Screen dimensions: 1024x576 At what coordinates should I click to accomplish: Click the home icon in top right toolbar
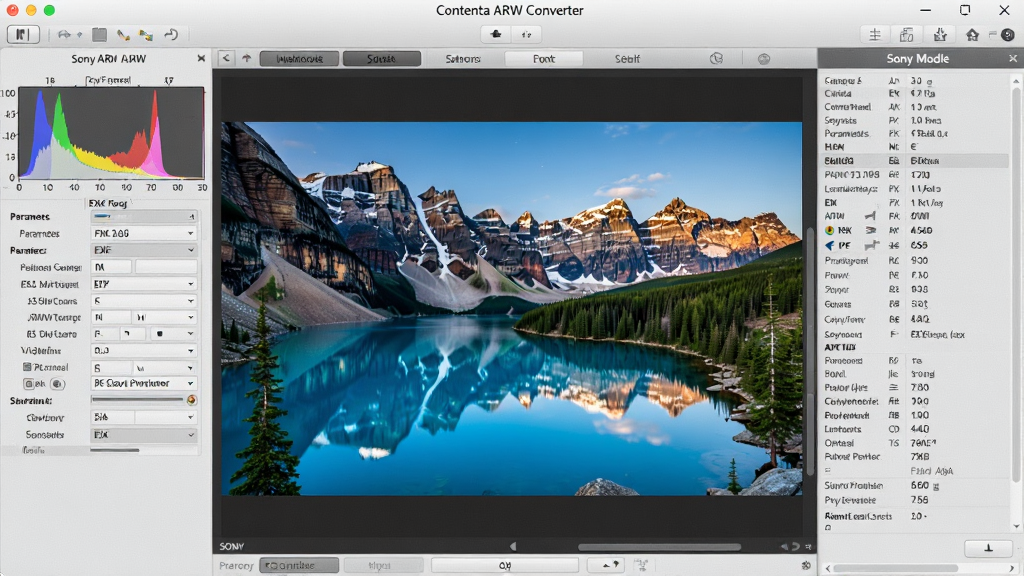coord(972,35)
